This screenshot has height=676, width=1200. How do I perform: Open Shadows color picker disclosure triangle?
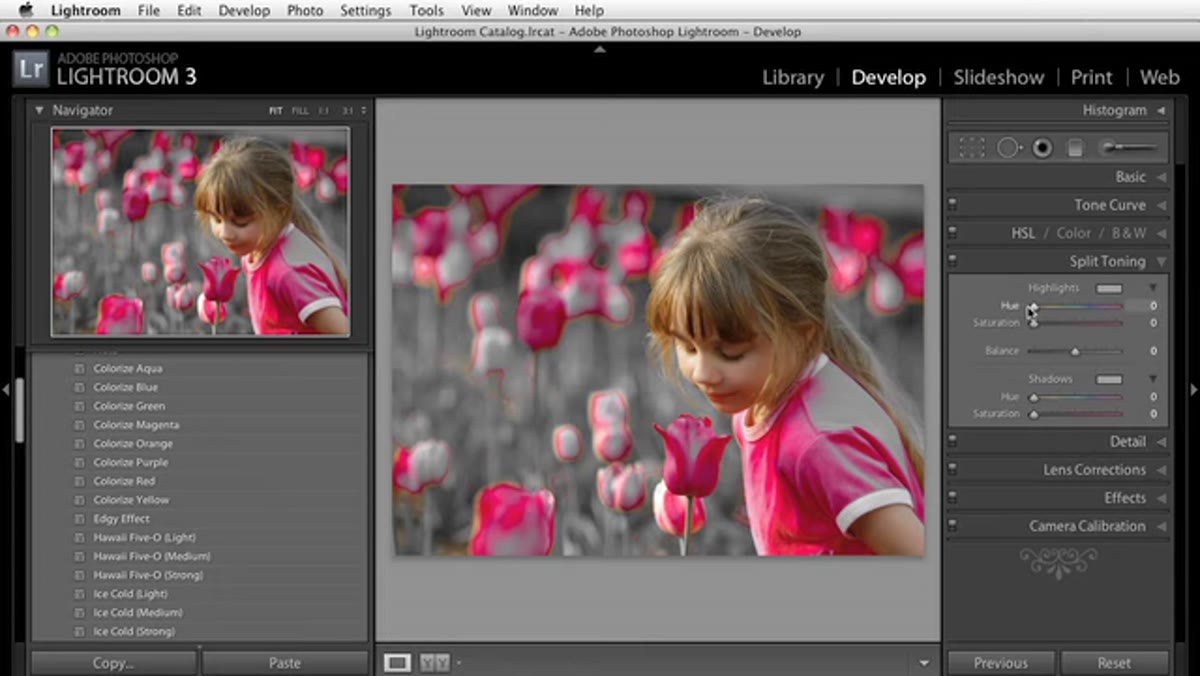coord(1152,379)
